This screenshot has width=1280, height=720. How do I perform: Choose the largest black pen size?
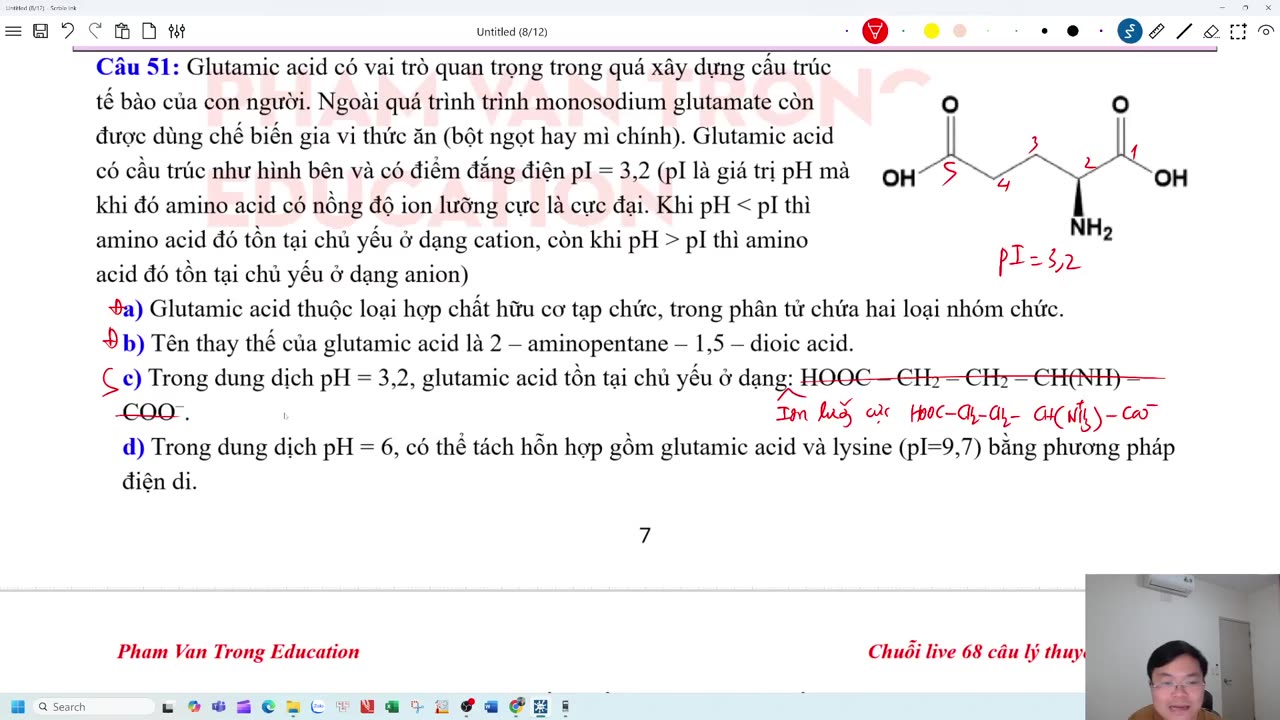click(x=1073, y=31)
